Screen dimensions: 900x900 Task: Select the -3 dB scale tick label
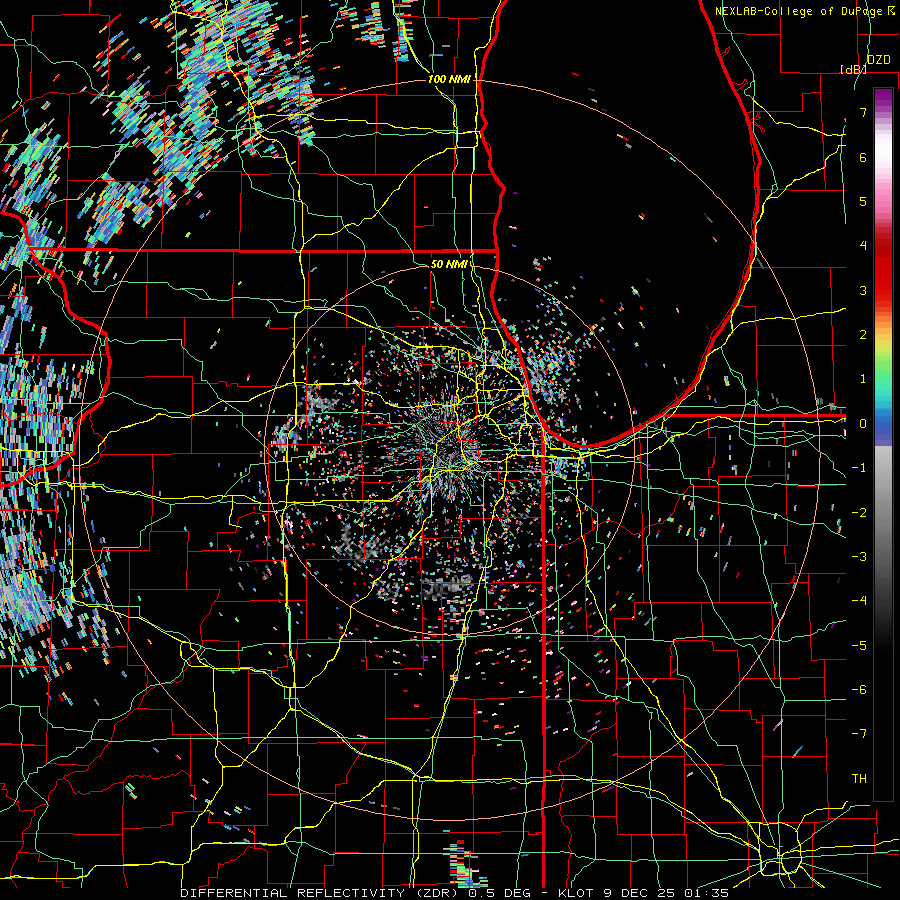(x=859, y=557)
